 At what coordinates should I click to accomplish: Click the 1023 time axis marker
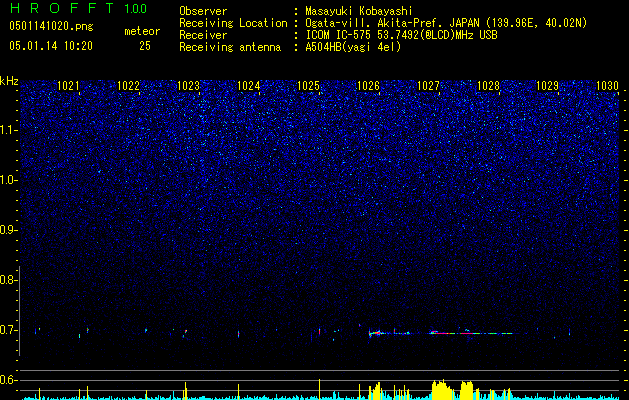188,85
